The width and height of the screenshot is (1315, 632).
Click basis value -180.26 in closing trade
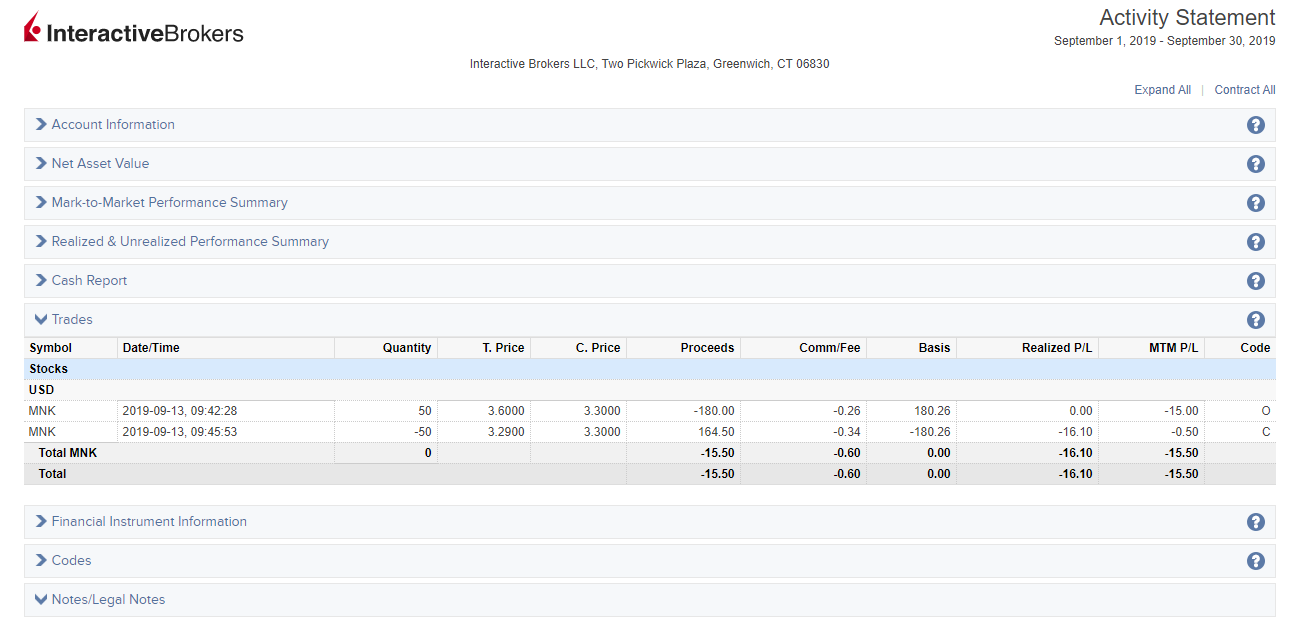pos(930,432)
